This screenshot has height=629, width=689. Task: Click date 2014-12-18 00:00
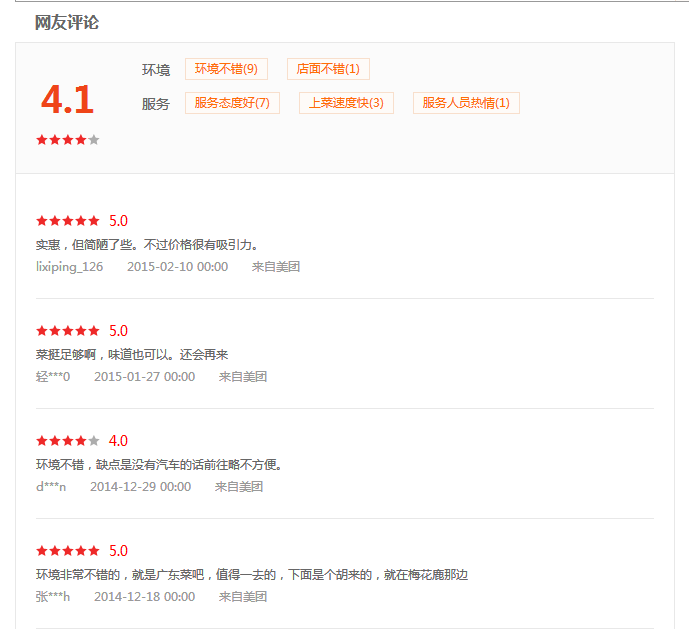tap(145, 596)
